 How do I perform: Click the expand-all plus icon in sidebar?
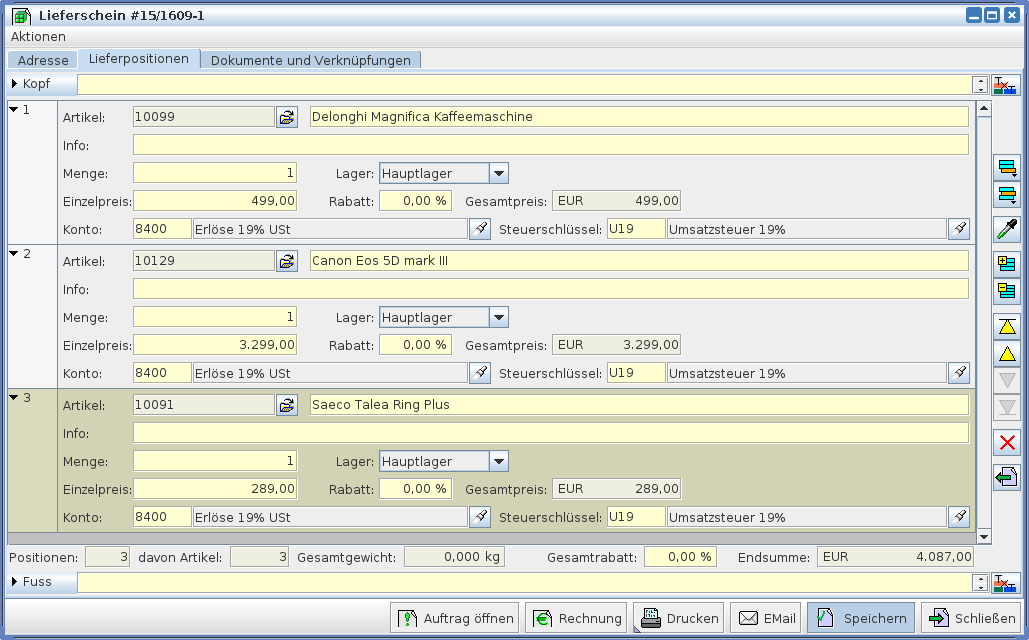1007,264
